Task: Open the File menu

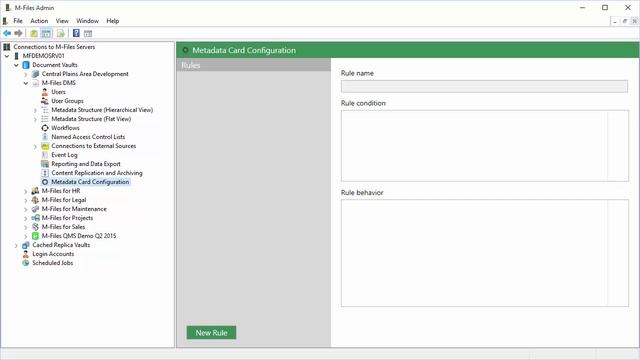Action: click(18, 21)
